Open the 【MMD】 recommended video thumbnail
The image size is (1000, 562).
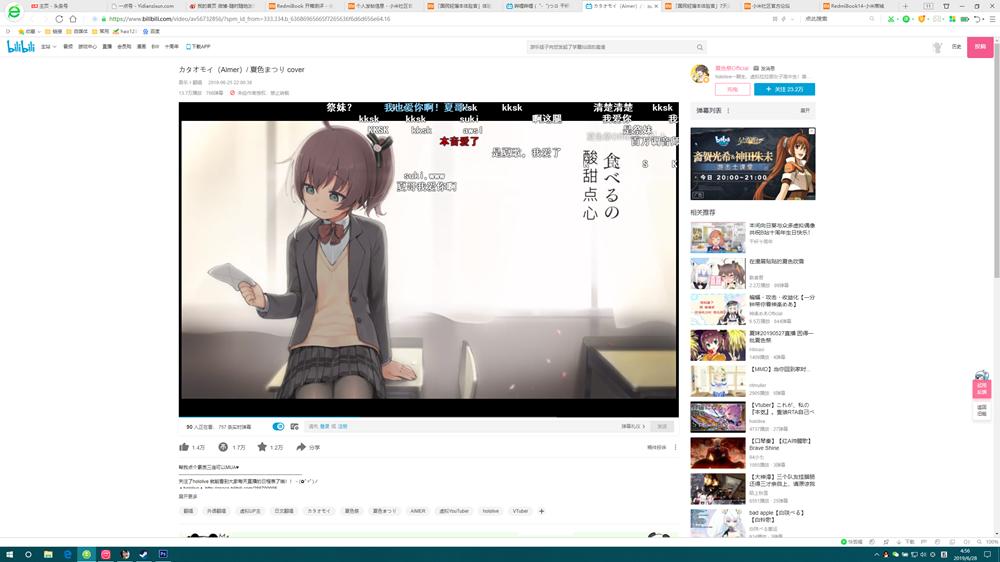pos(717,380)
